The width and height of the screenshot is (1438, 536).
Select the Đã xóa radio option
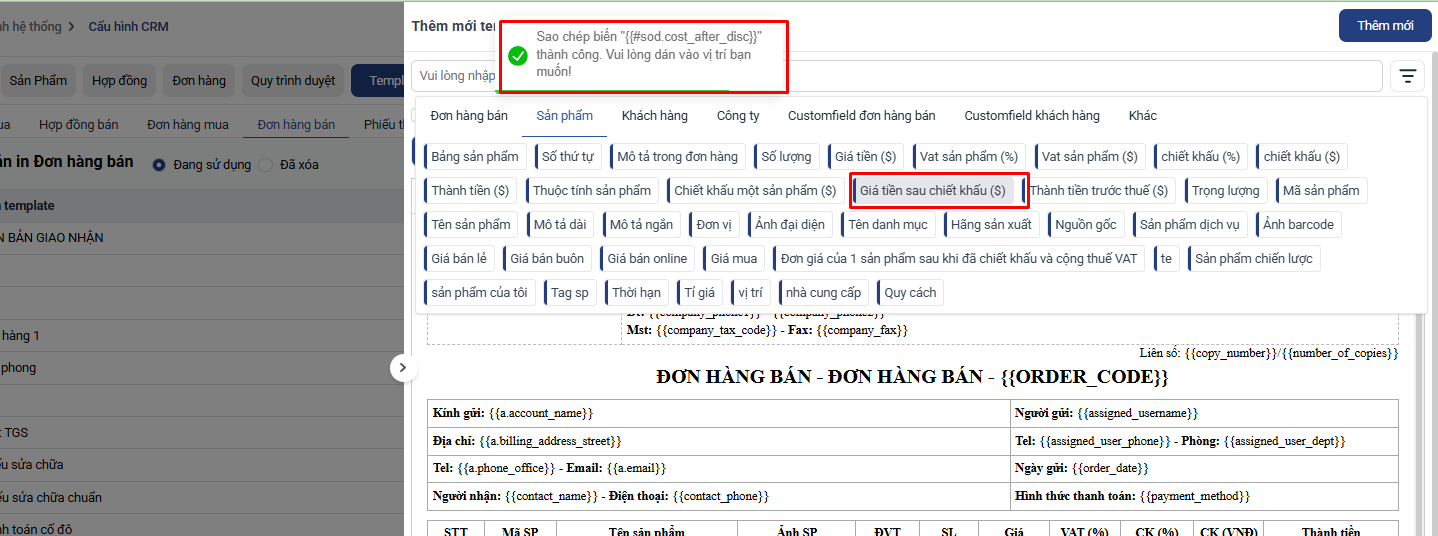[266, 164]
